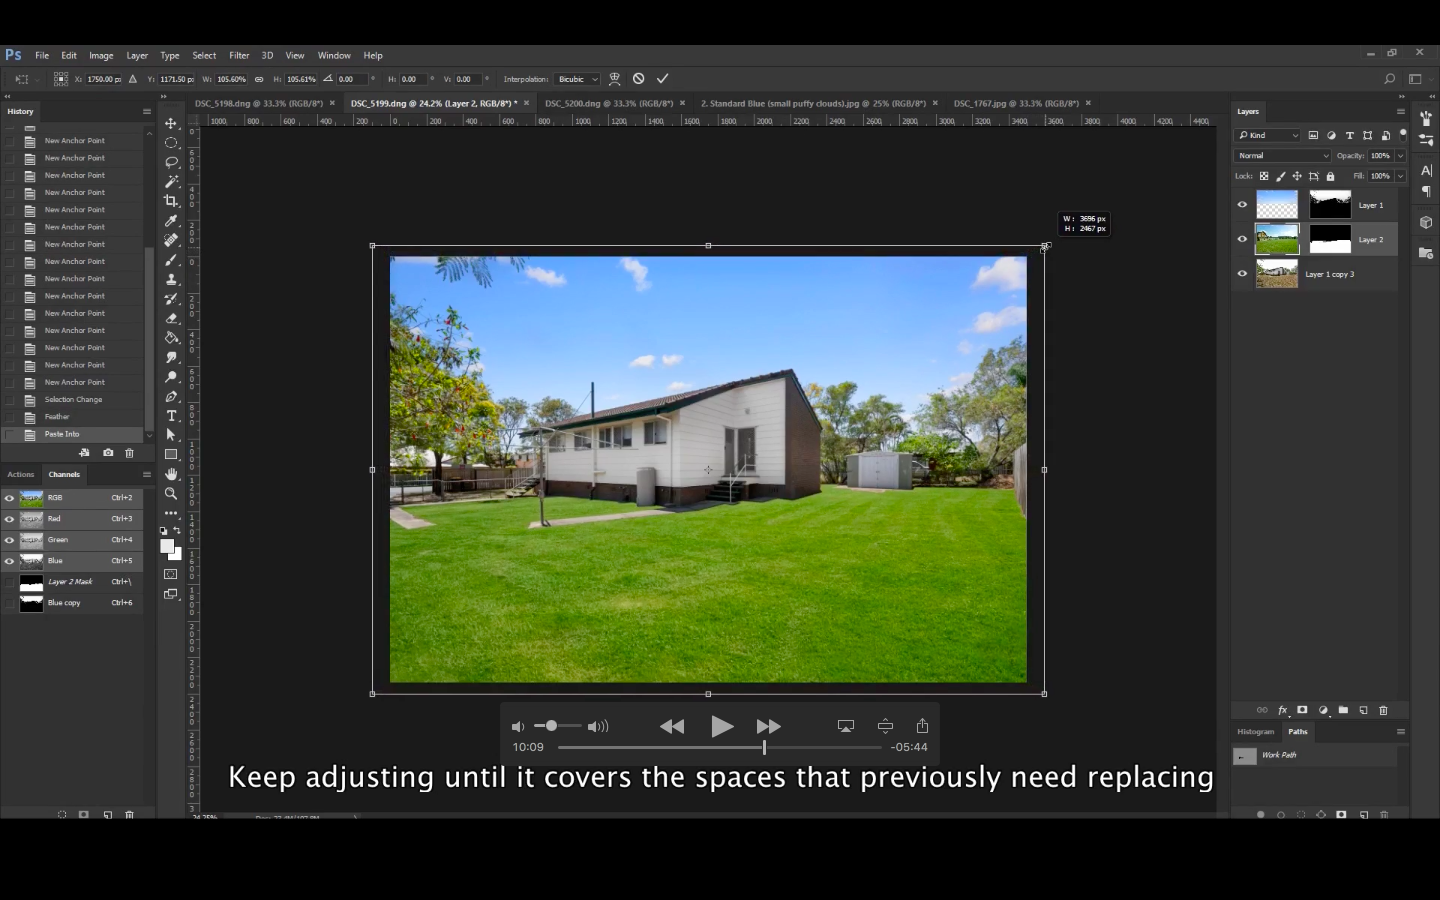
Task: Switch to warp mode icon
Action: (615, 79)
